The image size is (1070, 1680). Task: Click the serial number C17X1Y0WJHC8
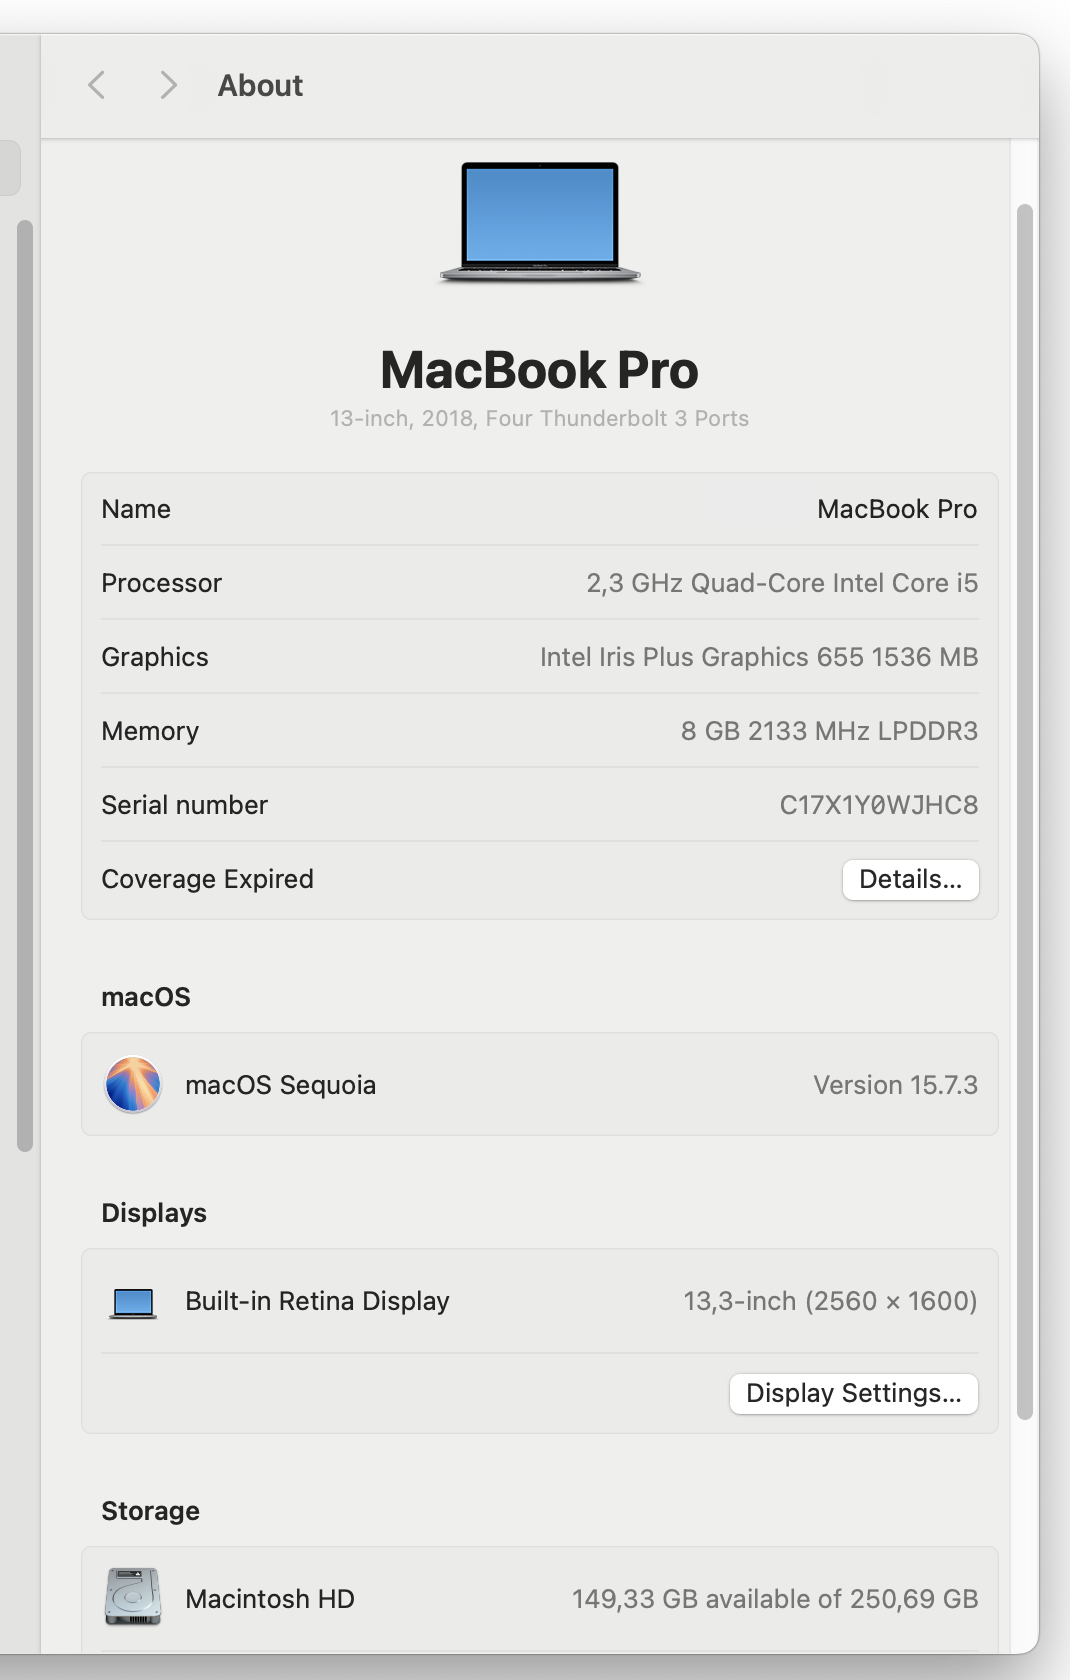click(879, 805)
